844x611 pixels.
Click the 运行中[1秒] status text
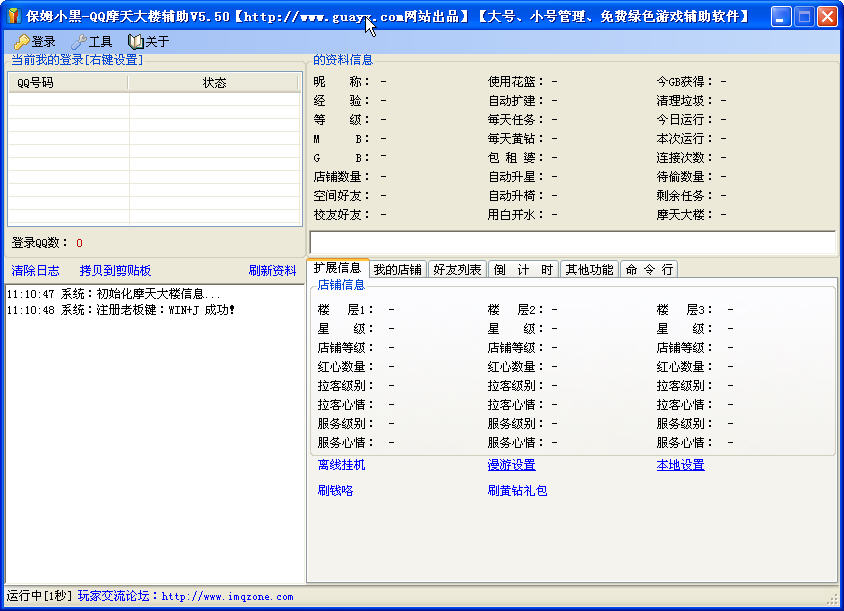[x=39, y=596]
